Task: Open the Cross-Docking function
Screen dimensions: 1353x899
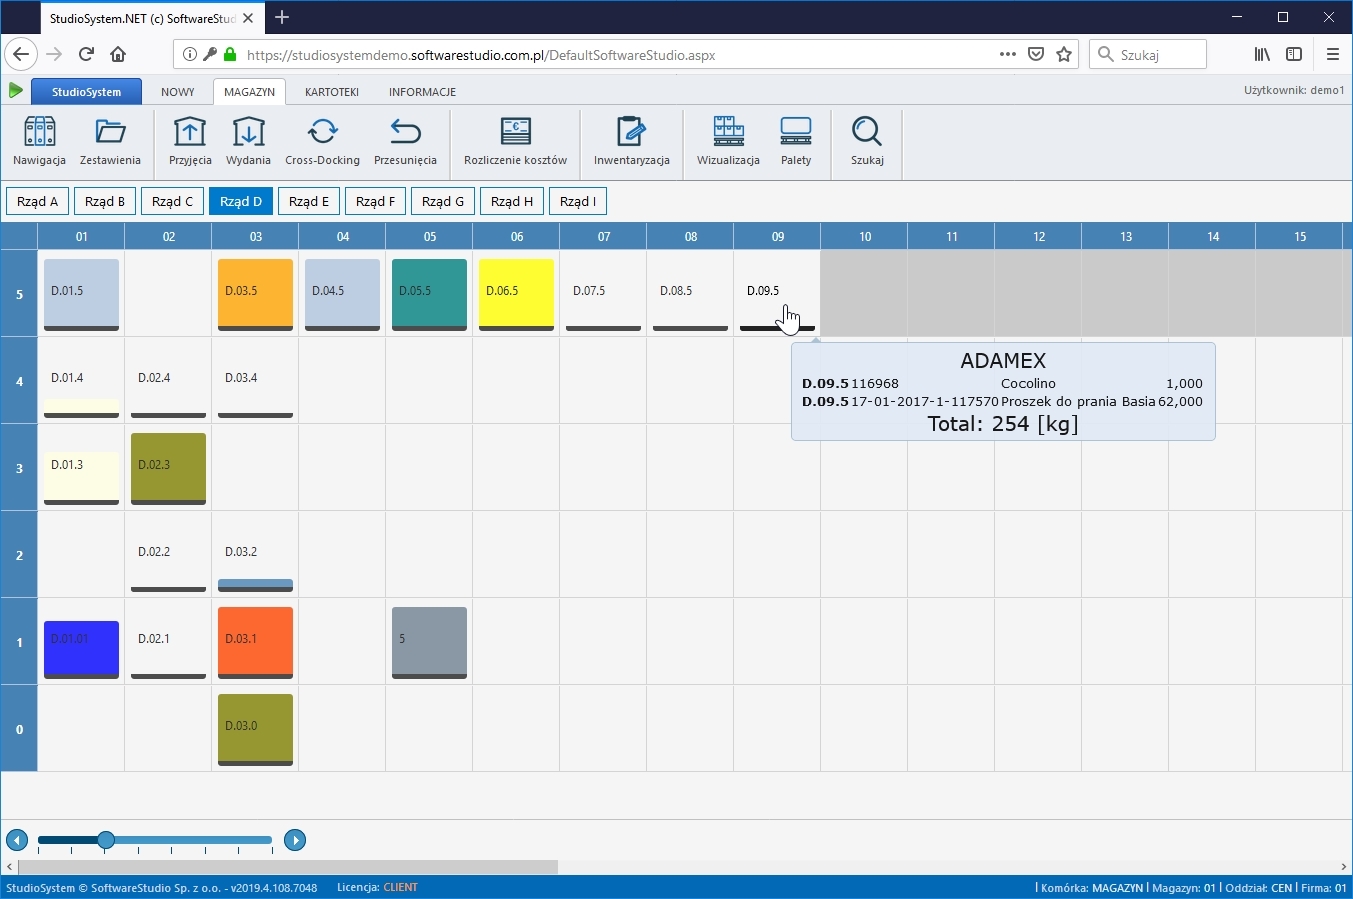Action: point(322,142)
